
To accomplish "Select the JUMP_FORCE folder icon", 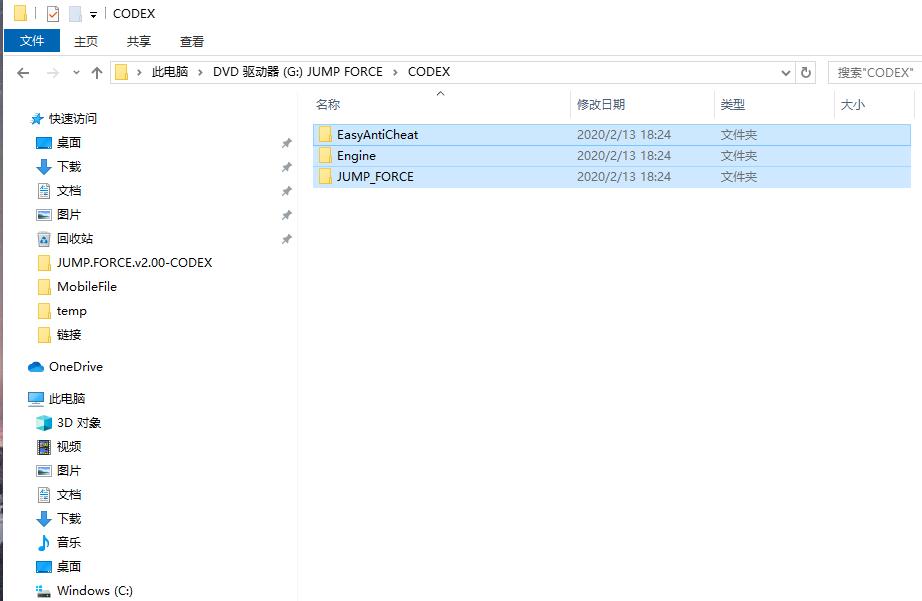I will pyautogui.click(x=325, y=176).
